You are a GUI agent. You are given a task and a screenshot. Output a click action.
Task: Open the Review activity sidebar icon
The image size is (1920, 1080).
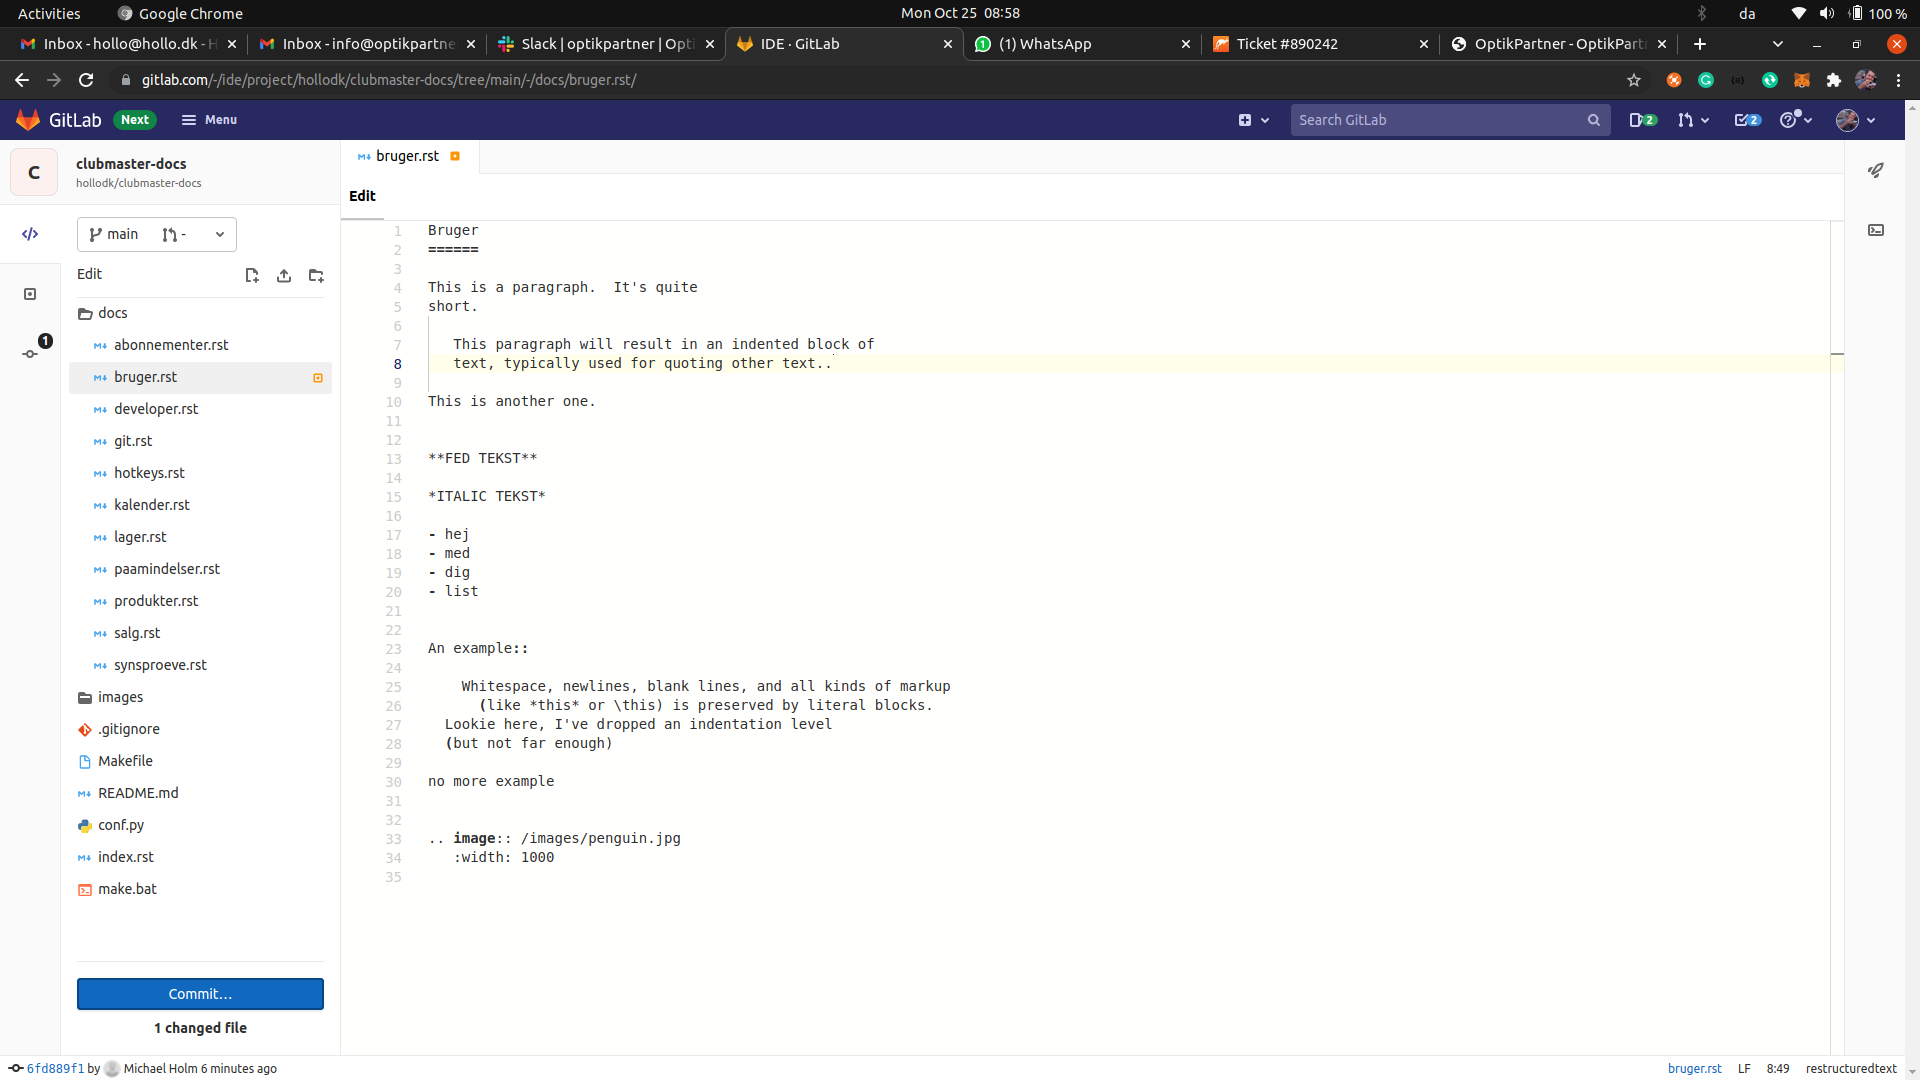(x=30, y=294)
